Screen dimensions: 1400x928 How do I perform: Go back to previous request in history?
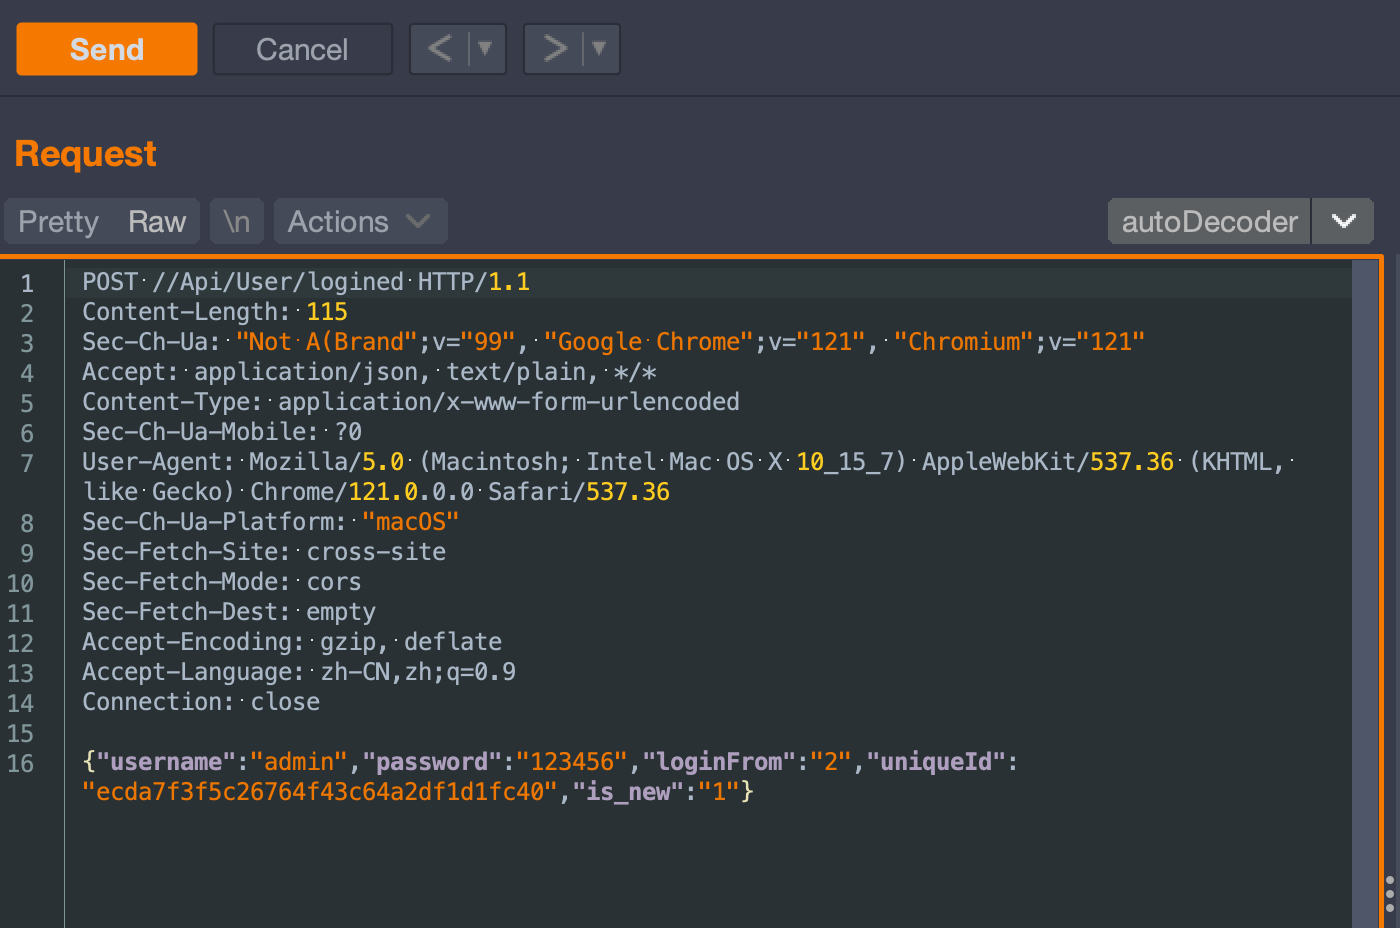pos(440,49)
